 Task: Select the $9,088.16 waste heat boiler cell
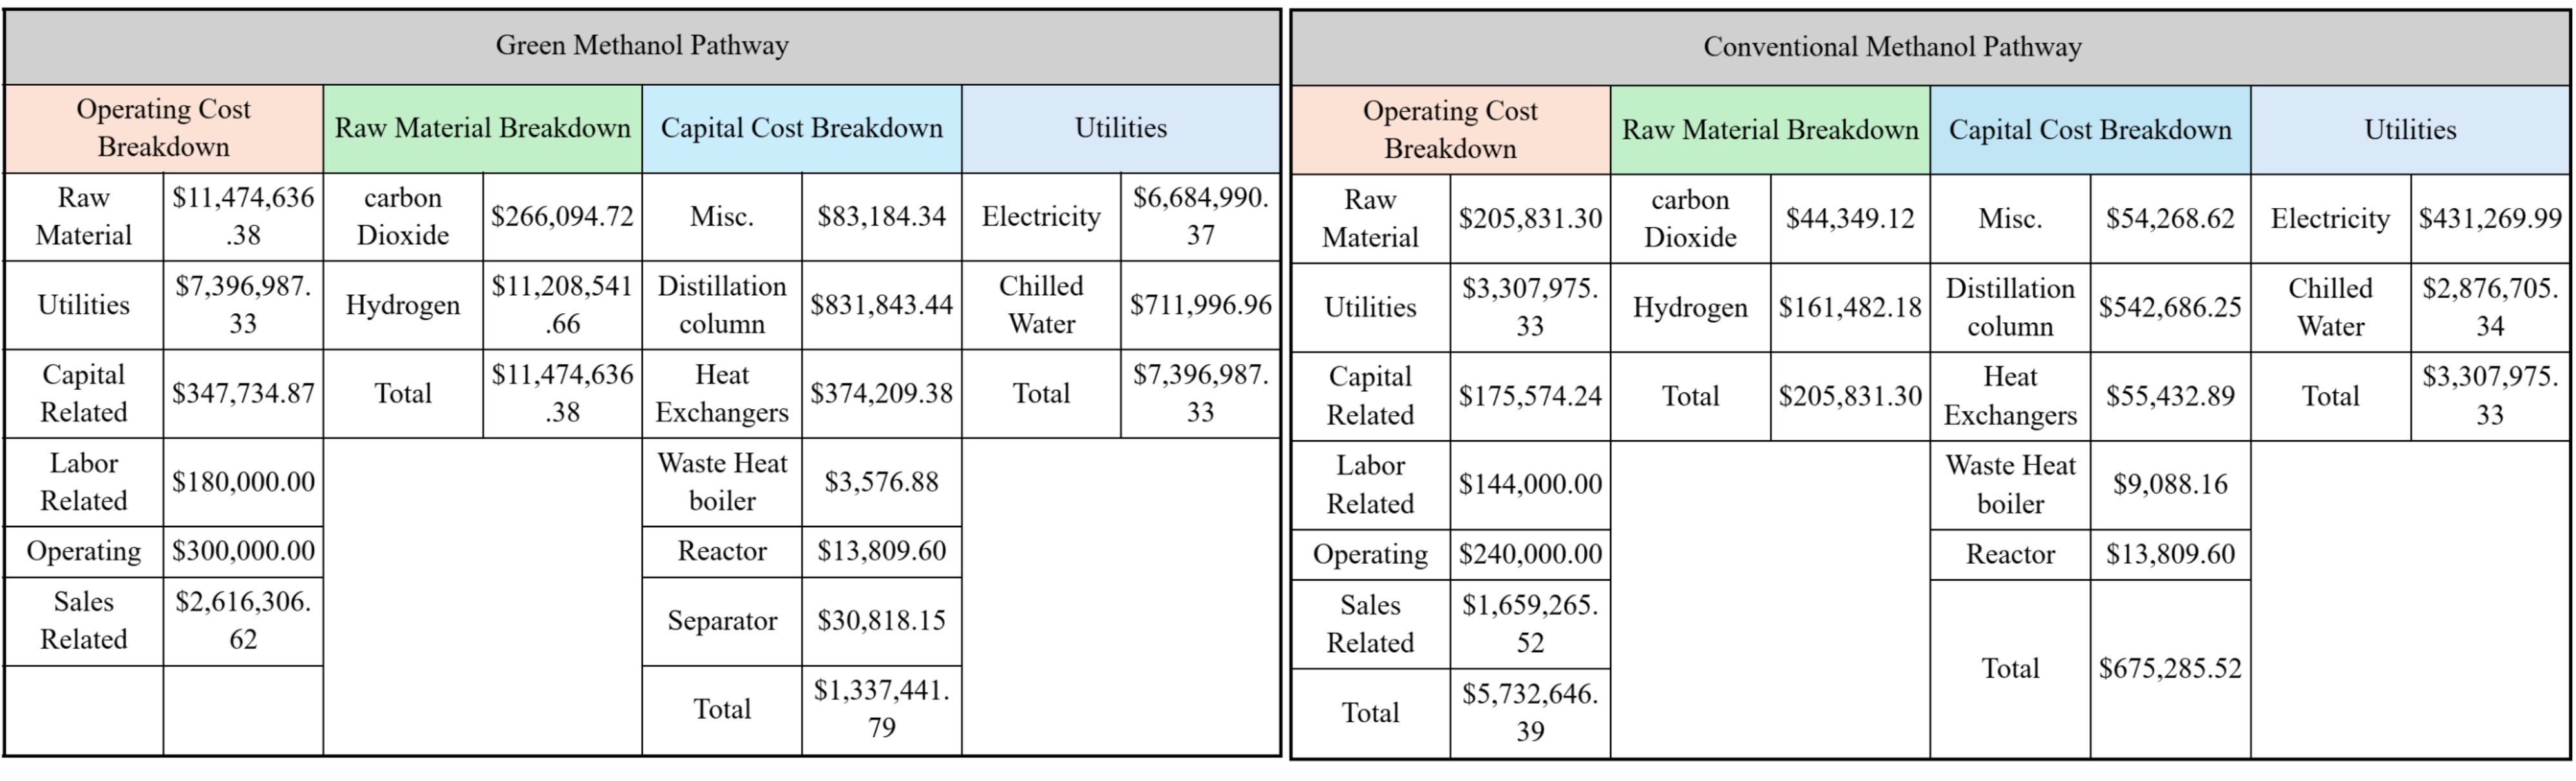tap(2170, 485)
